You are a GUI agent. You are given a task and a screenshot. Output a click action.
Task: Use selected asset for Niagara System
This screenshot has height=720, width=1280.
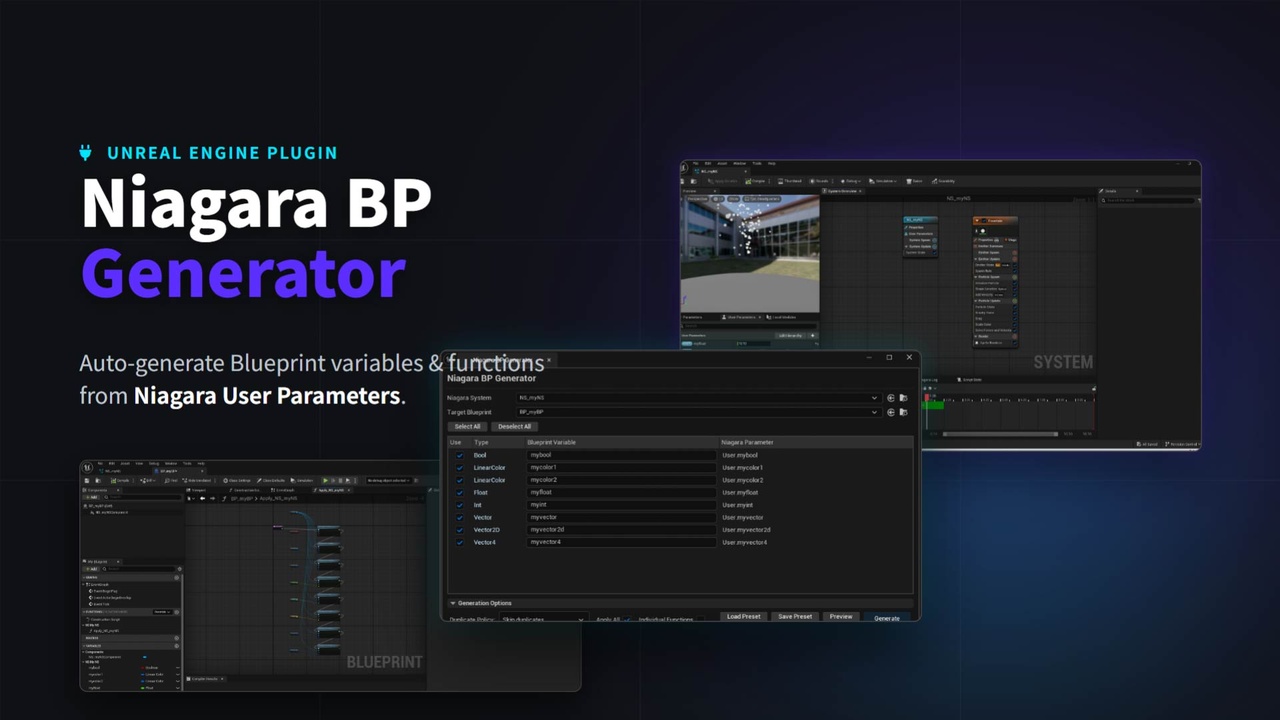pos(891,398)
